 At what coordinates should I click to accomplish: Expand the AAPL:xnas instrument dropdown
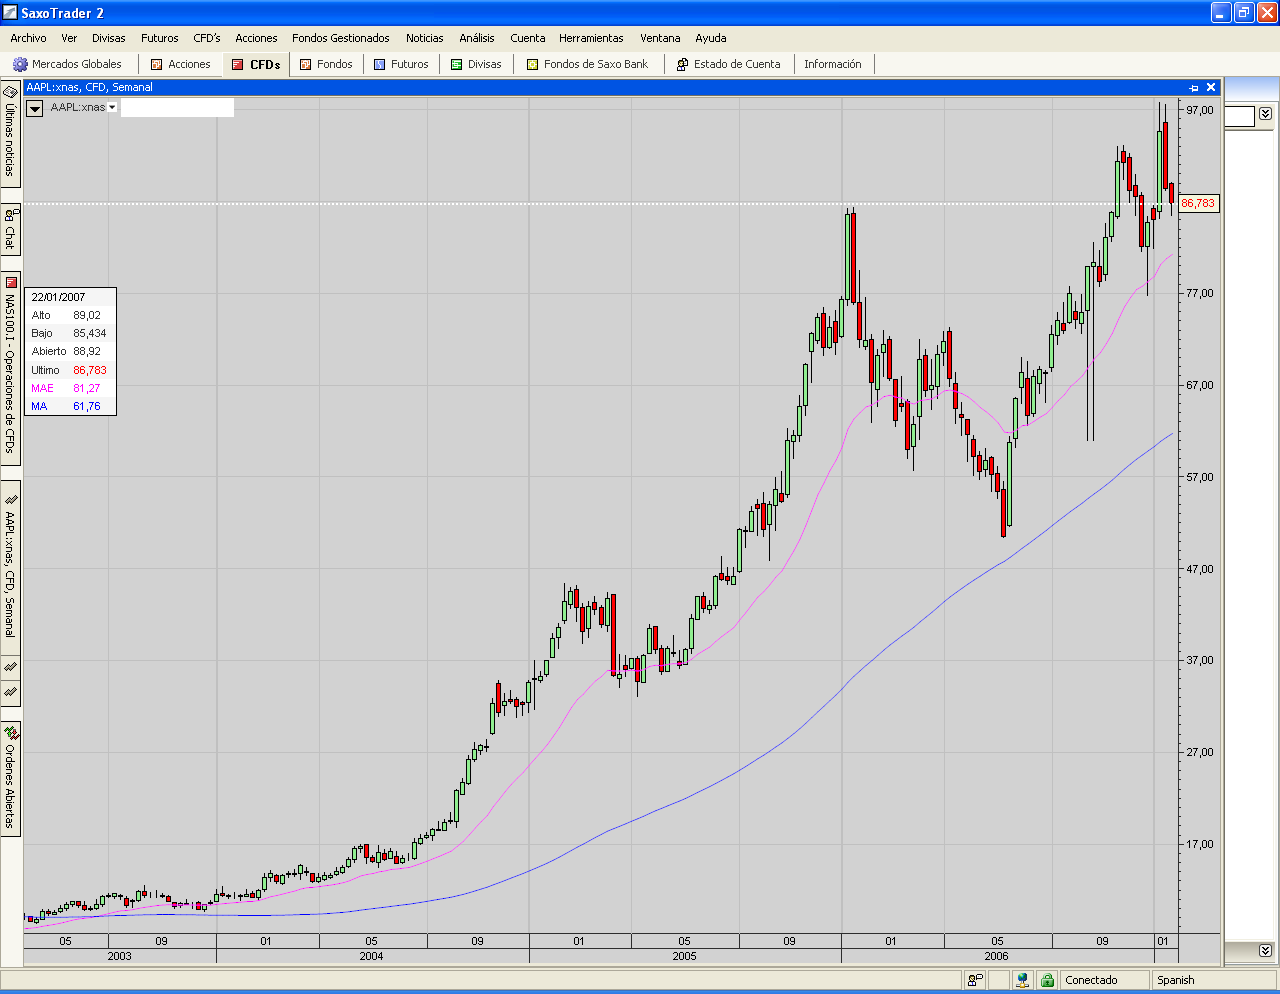point(112,107)
